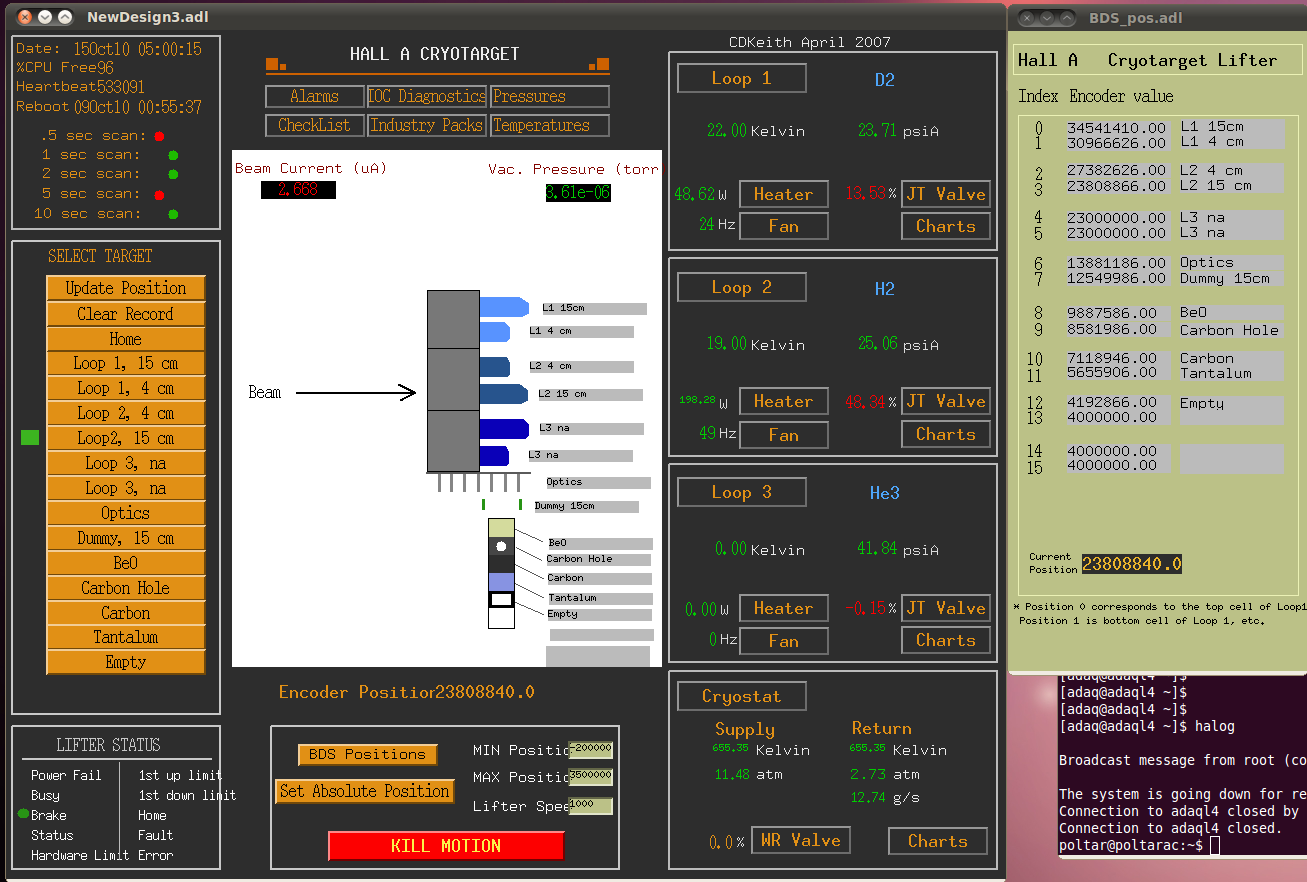The width and height of the screenshot is (1307, 882).
Task: Click Set Absolute Position
Action: (x=365, y=792)
